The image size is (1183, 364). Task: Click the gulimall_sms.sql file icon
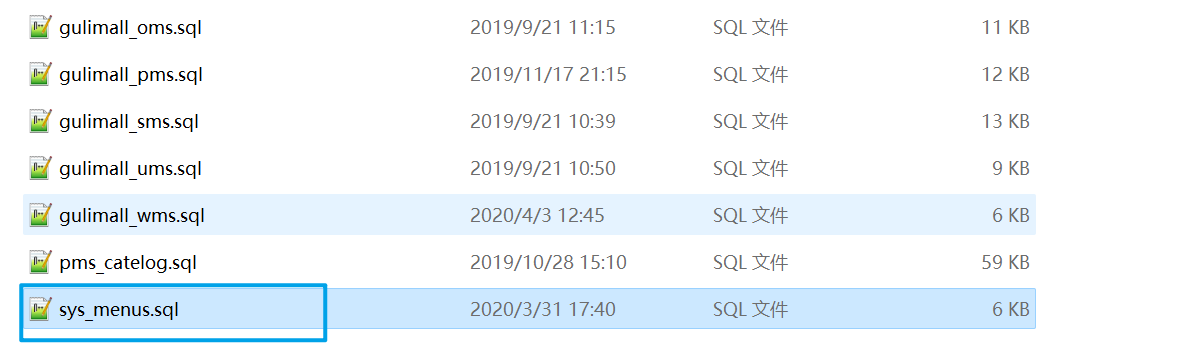coord(41,122)
